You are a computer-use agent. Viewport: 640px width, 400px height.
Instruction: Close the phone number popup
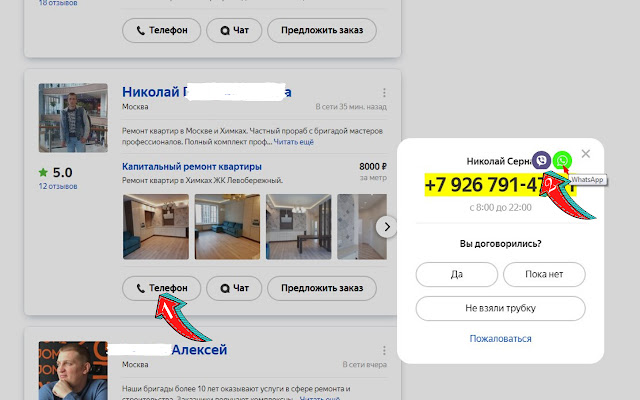click(586, 154)
